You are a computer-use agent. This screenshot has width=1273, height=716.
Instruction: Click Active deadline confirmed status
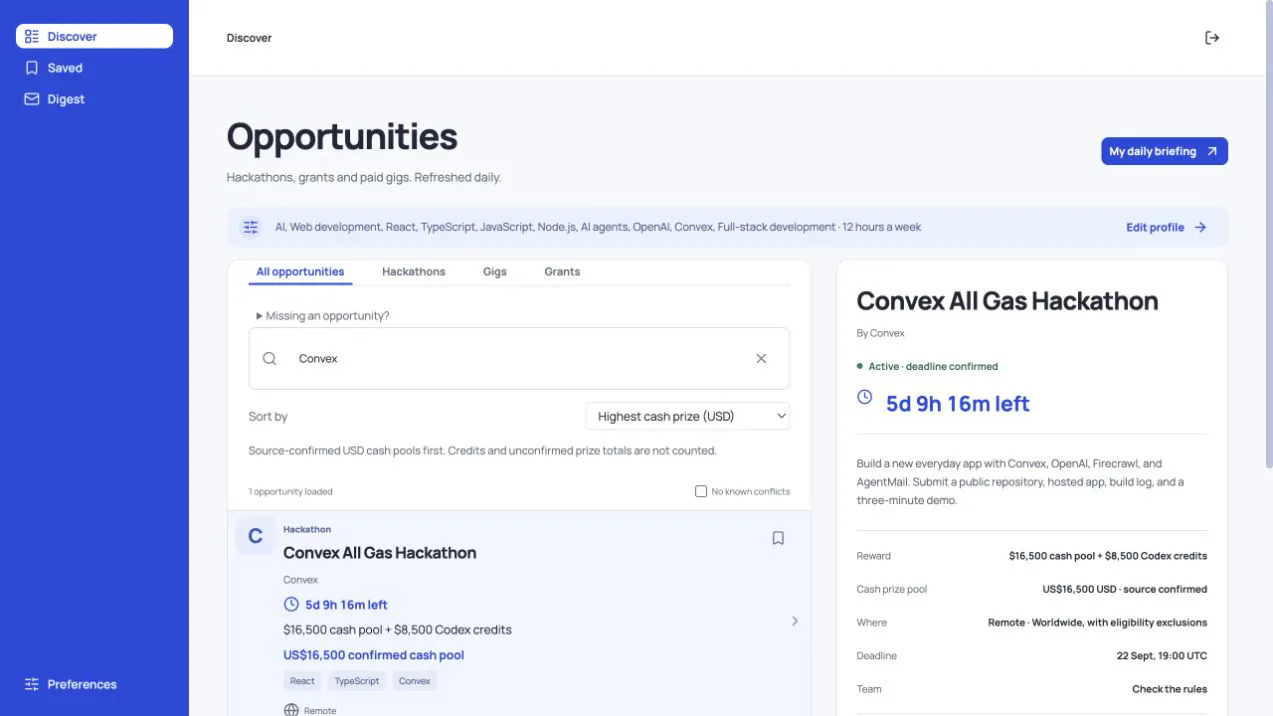[927, 367]
